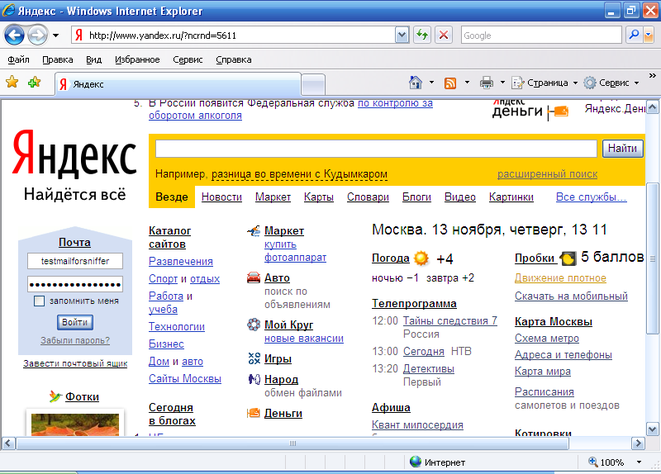The height and width of the screenshot is (474, 661).
Task: Focus the Google search box in toolbar
Action: (x=541, y=35)
